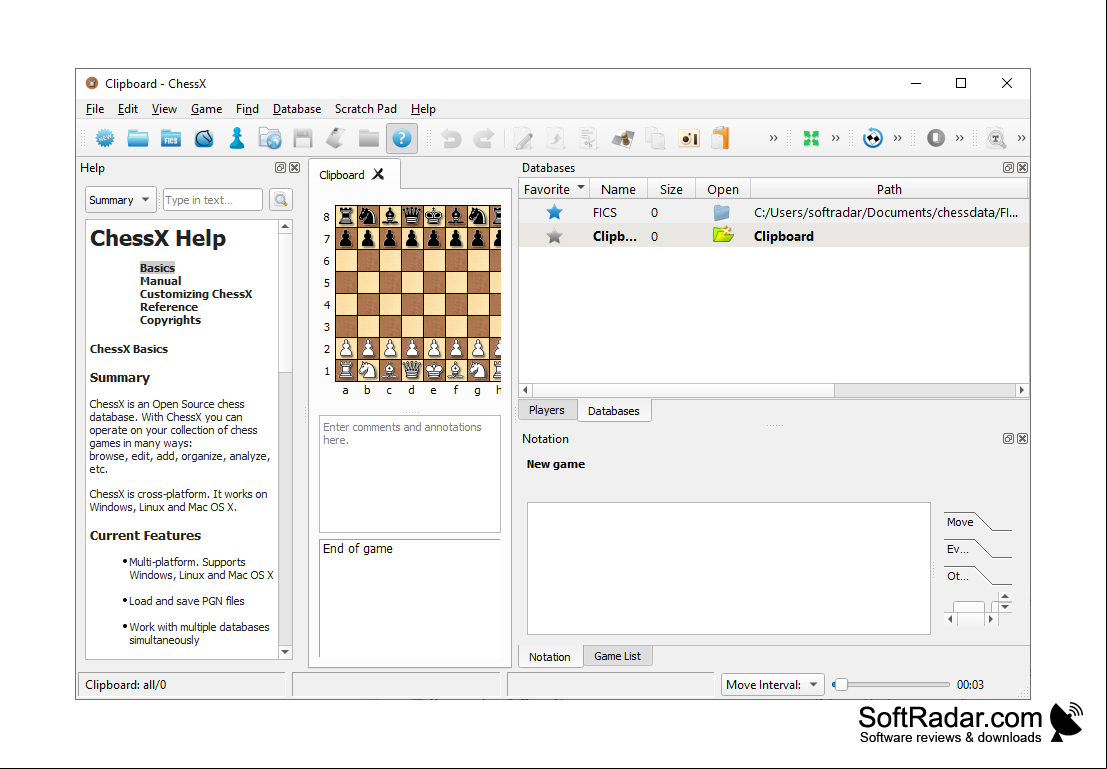The height and width of the screenshot is (769, 1107).
Task: Click the Help panel scroll down arrow
Action: pyautogui.click(x=285, y=652)
